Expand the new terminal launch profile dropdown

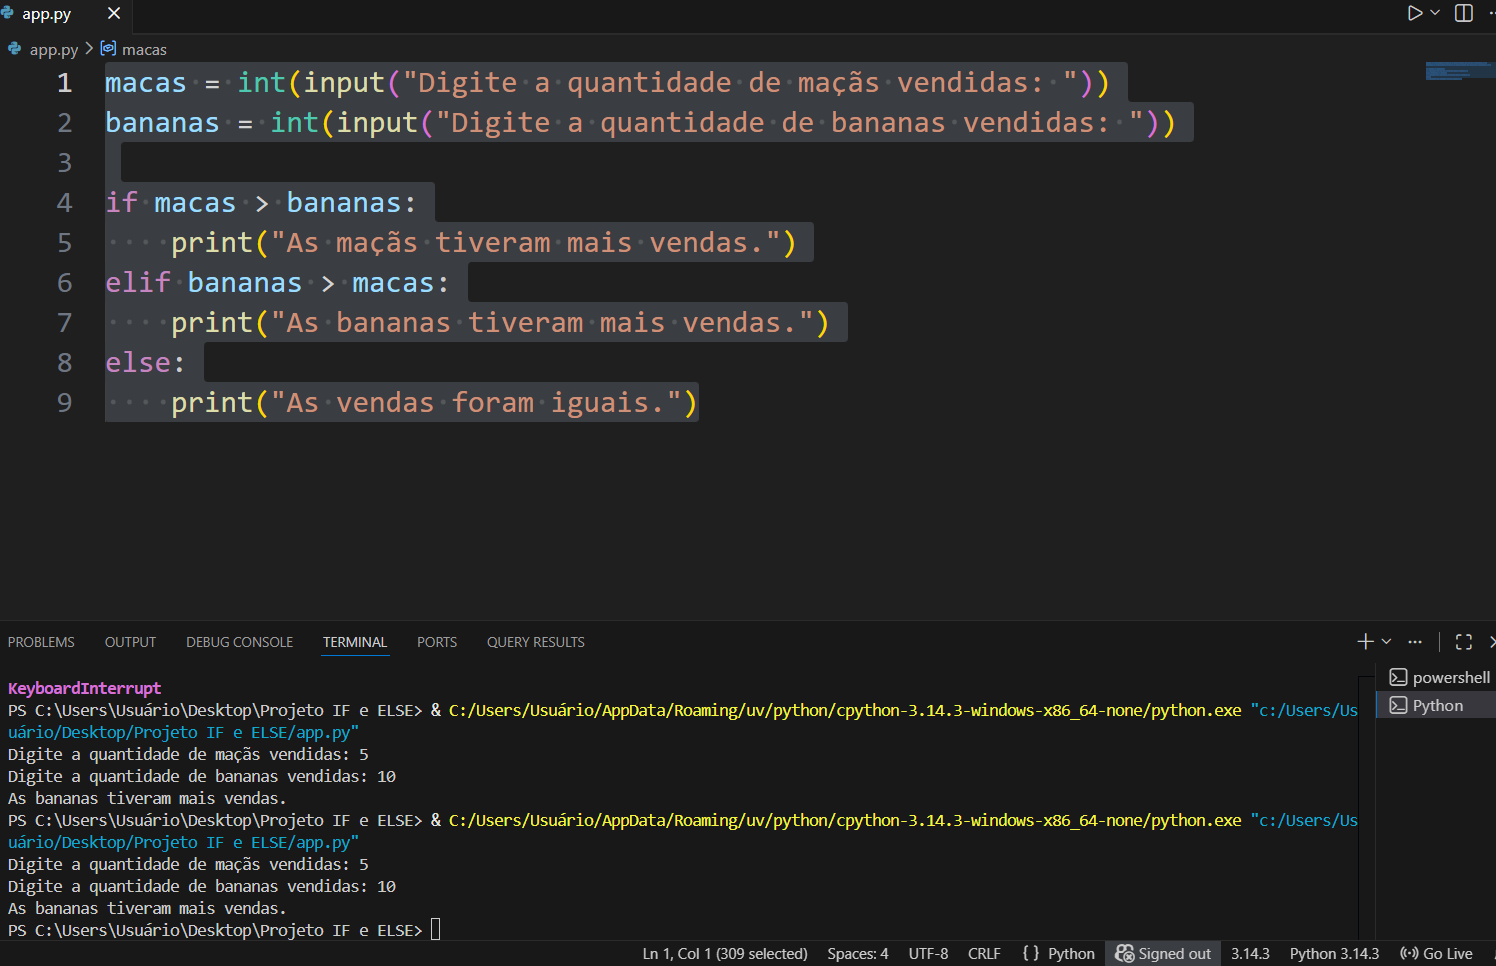click(x=1386, y=642)
